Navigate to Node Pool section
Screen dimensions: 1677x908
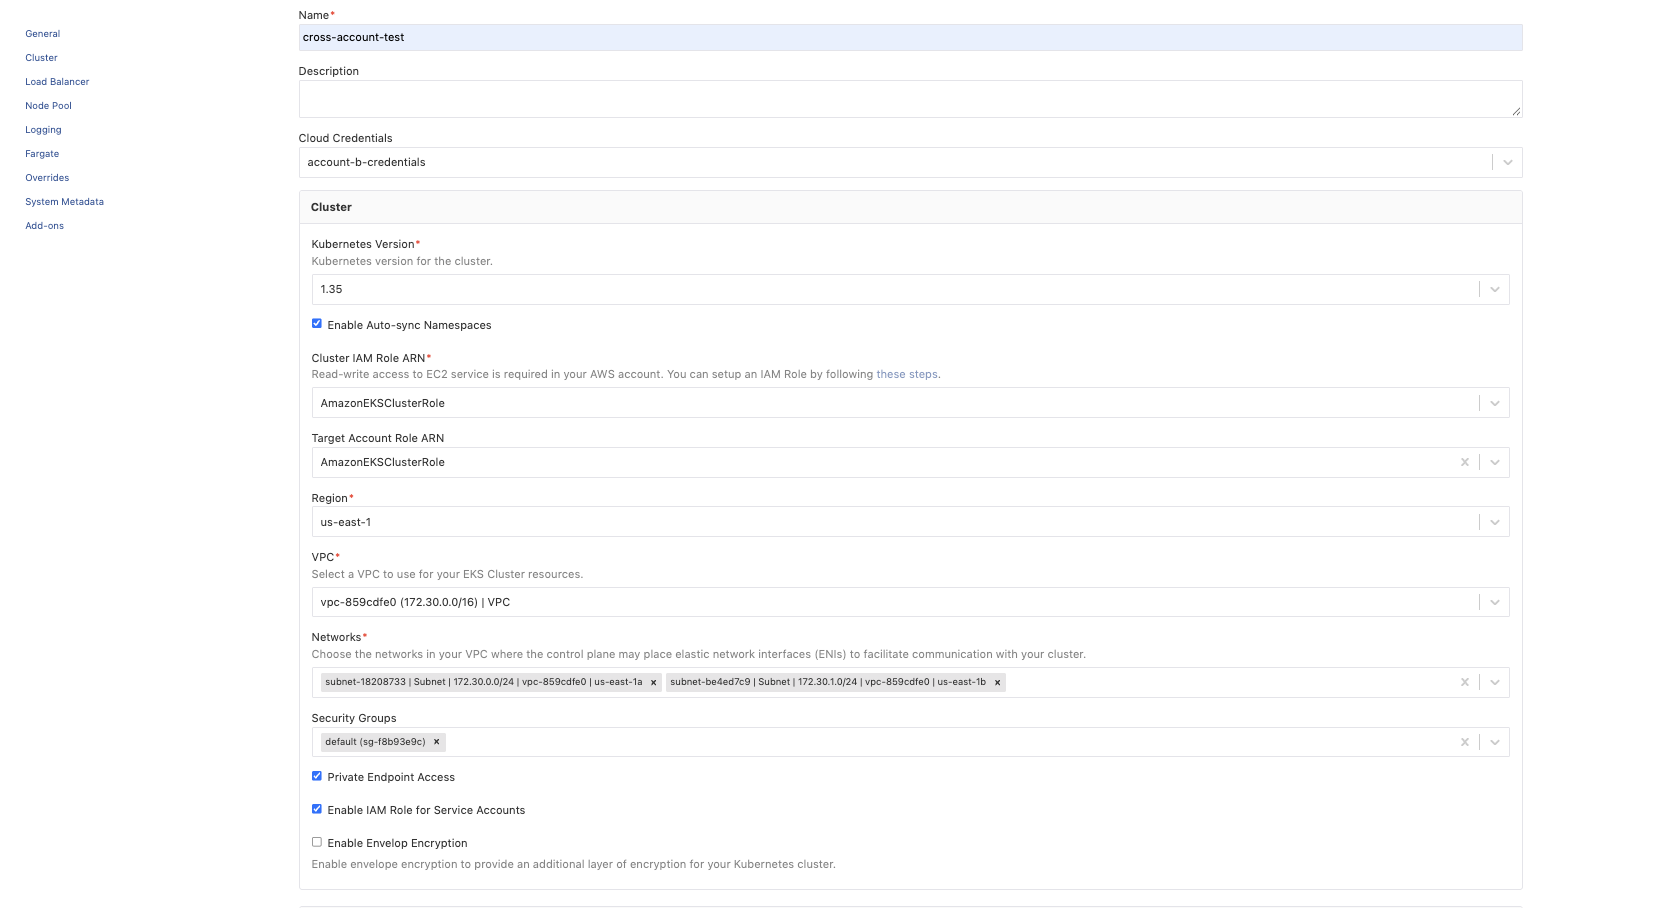[x=49, y=106]
